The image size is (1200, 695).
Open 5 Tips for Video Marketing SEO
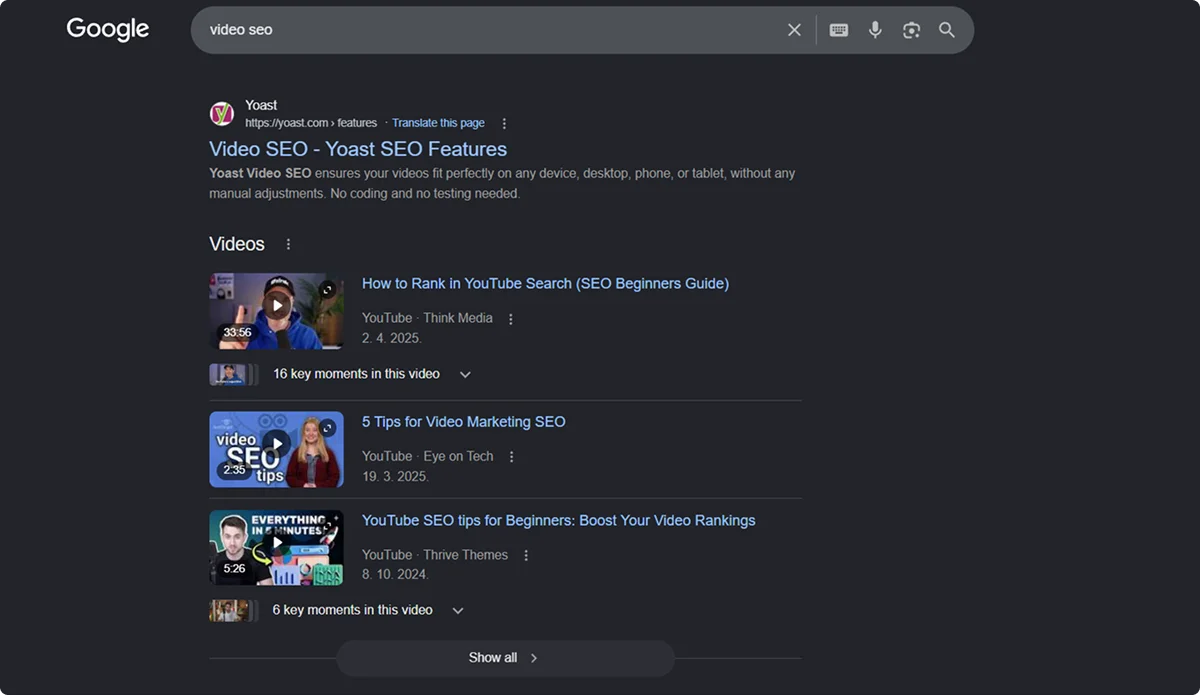click(x=464, y=422)
